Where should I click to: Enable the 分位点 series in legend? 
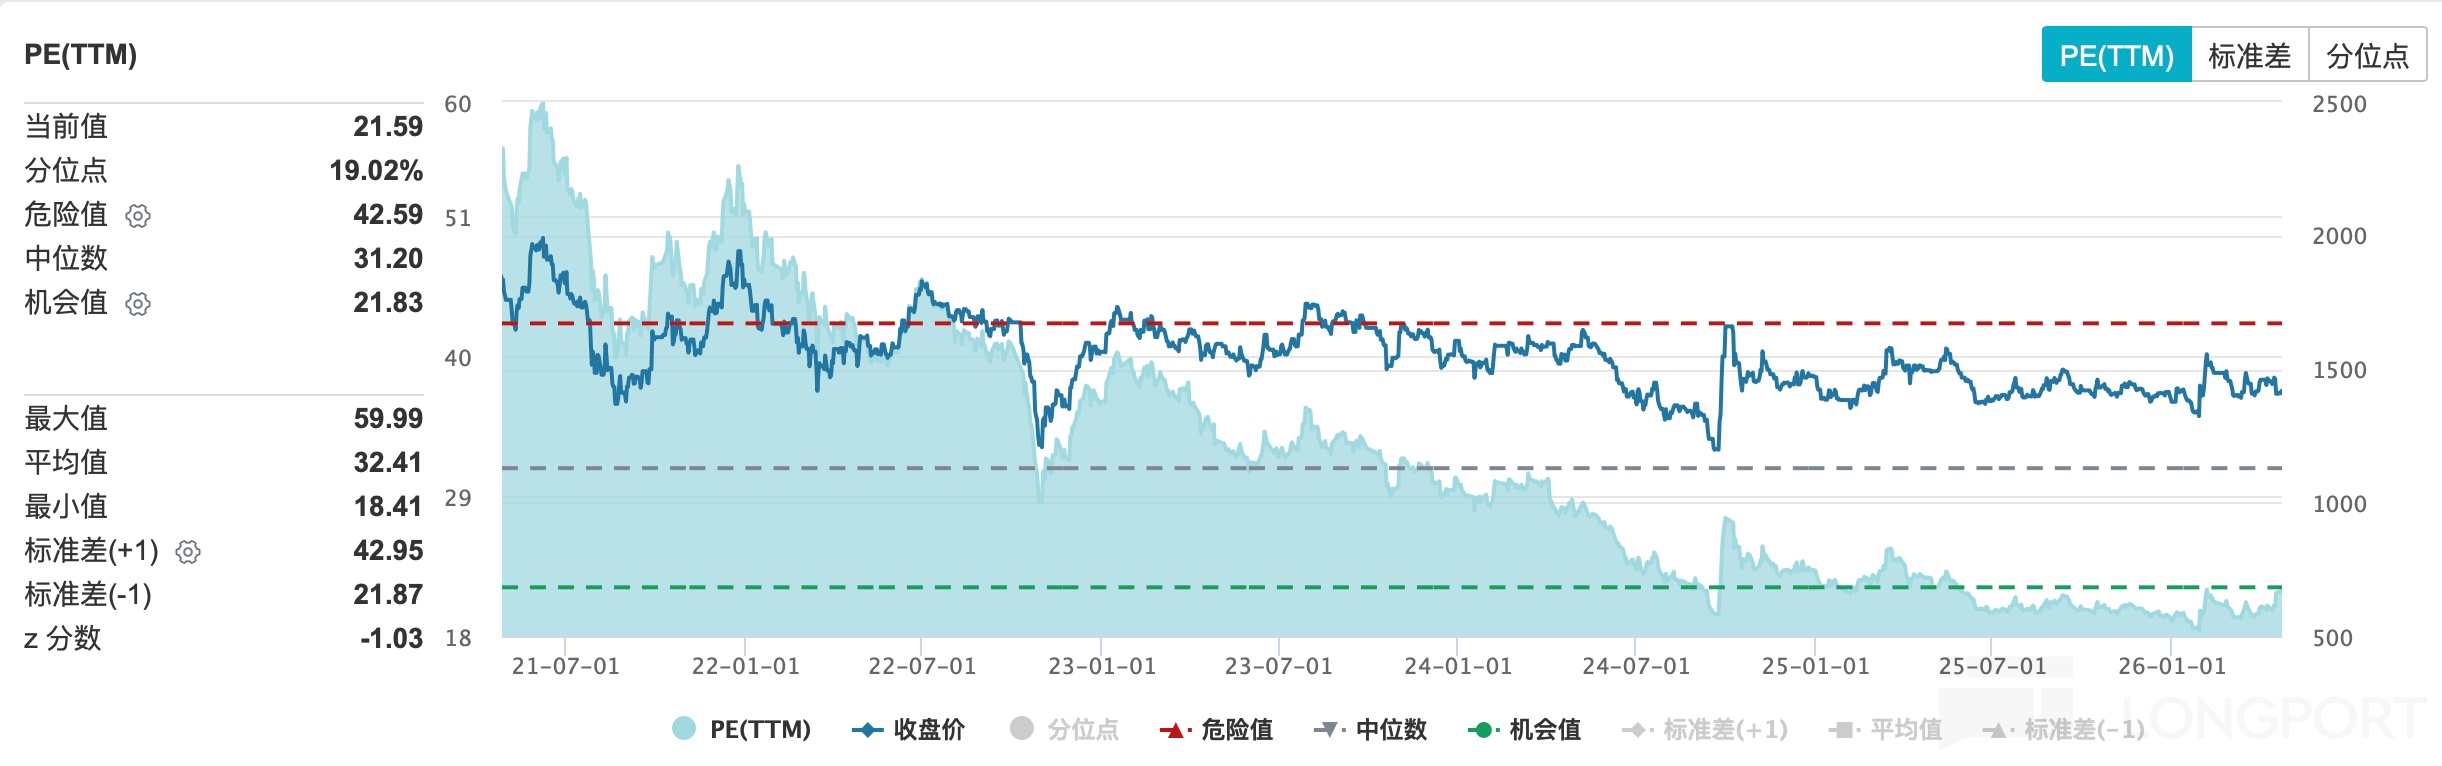[x=1064, y=730]
